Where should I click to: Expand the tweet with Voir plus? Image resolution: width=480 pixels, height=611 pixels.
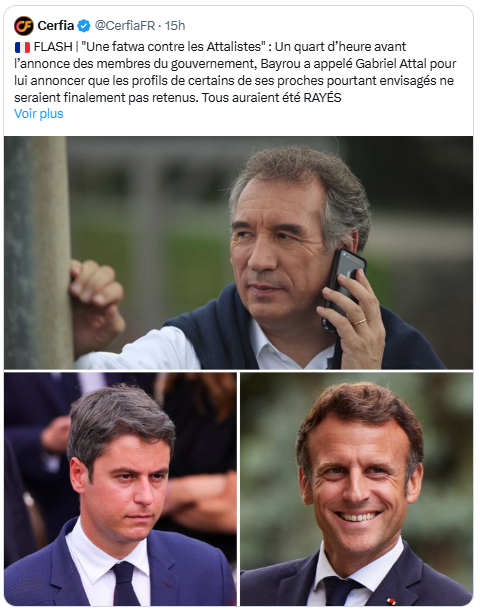click(x=39, y=114)
